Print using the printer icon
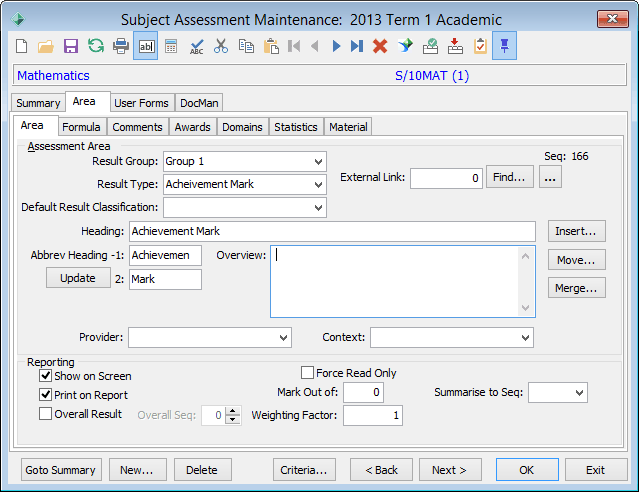Viewport: 639px width, 492px height. tap(121, 46)
